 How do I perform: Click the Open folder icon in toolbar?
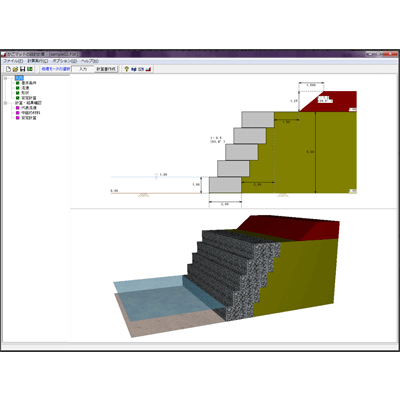tap(15, 69)
